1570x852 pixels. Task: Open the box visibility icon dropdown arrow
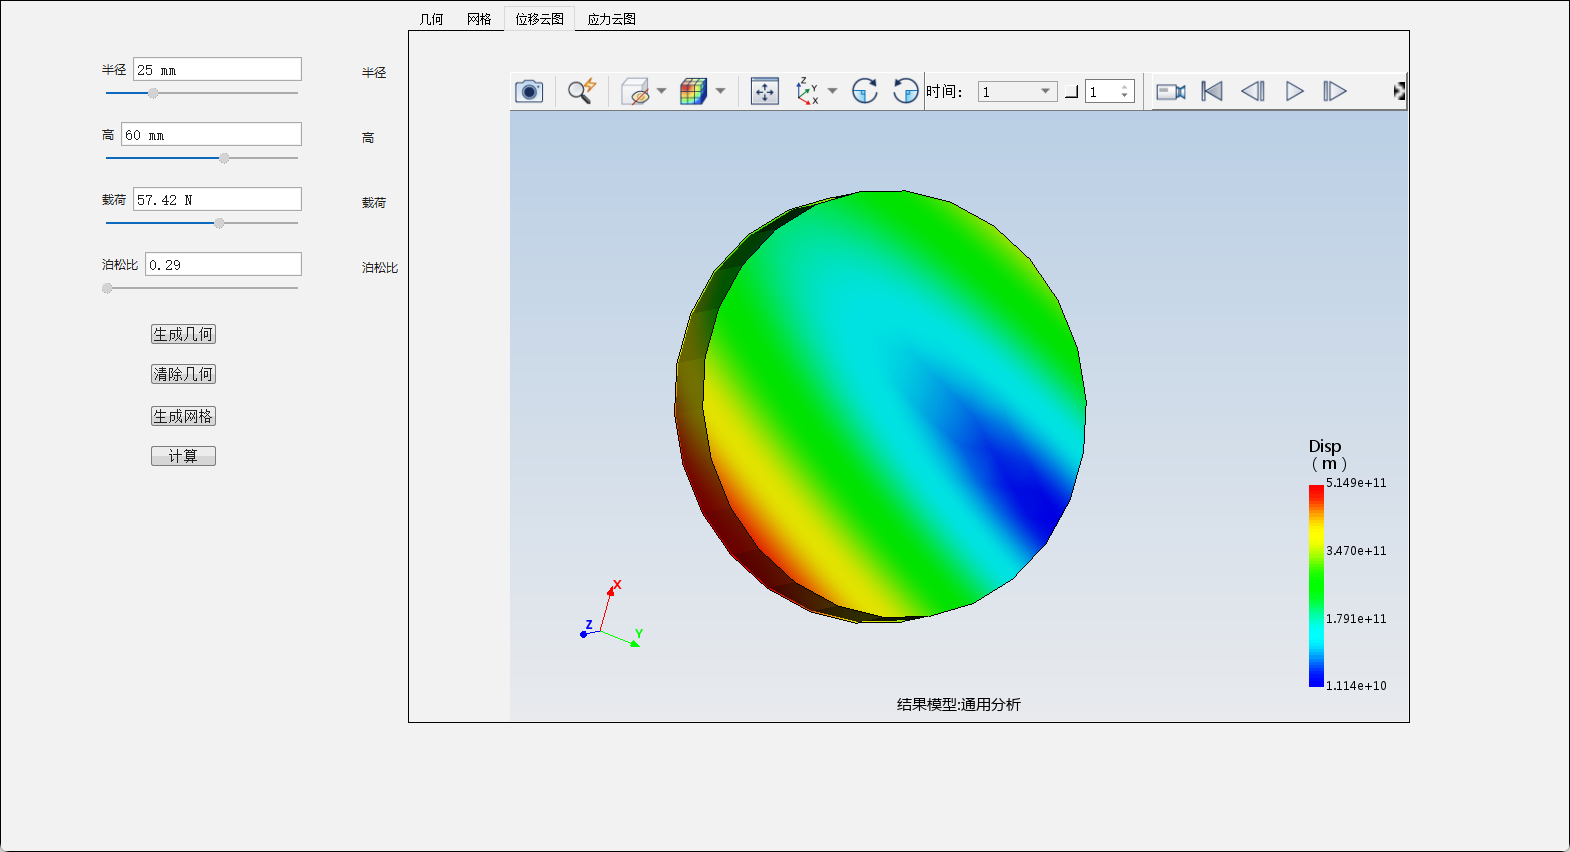662,92
